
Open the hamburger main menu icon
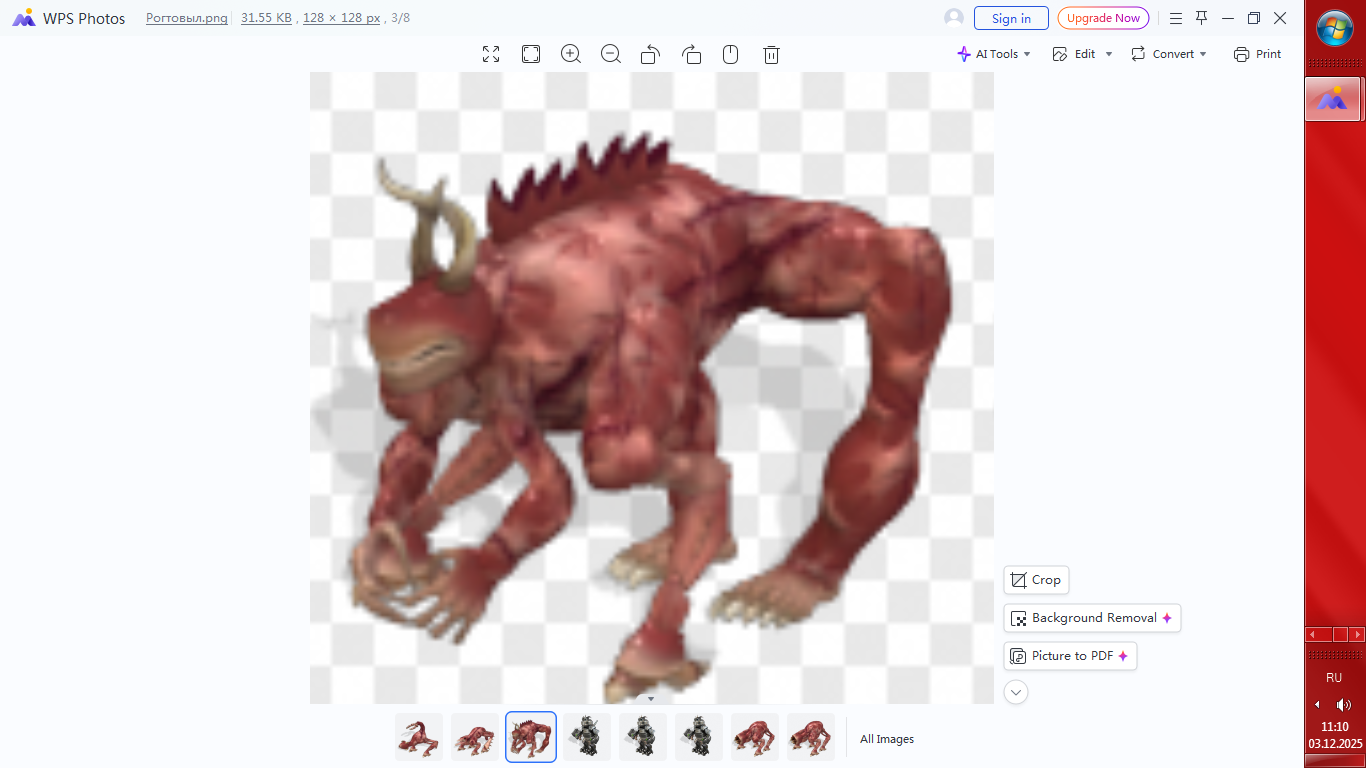(1176, 18)
